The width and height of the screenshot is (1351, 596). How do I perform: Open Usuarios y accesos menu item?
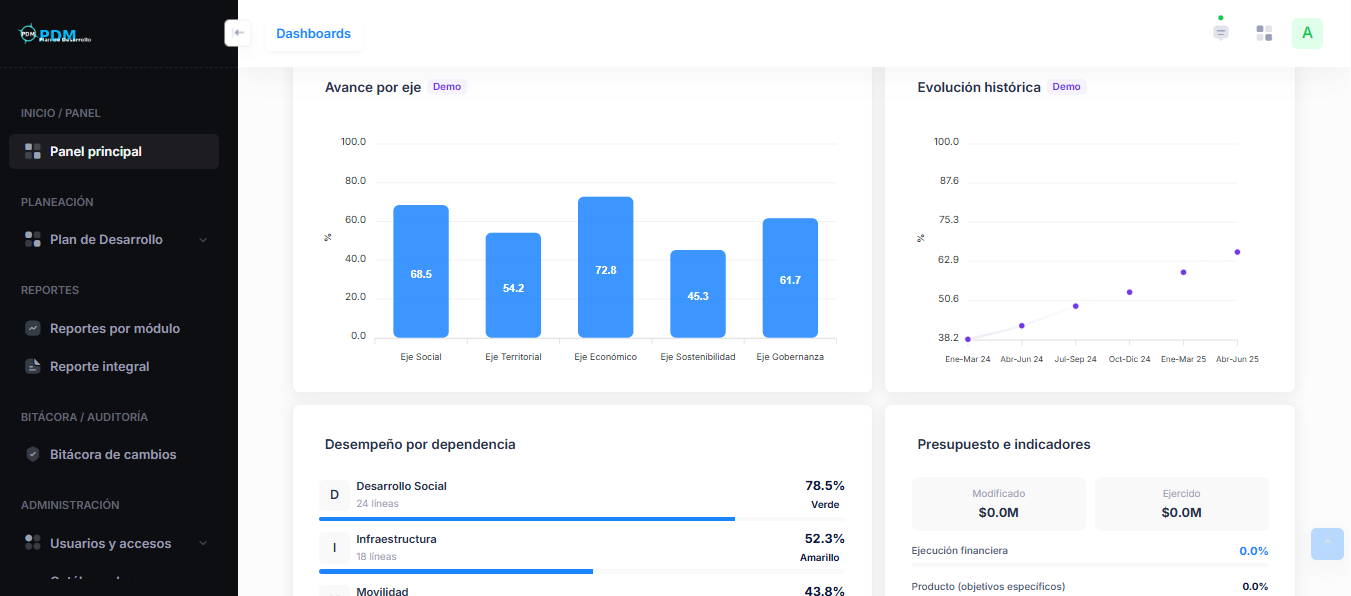(114, 543)
